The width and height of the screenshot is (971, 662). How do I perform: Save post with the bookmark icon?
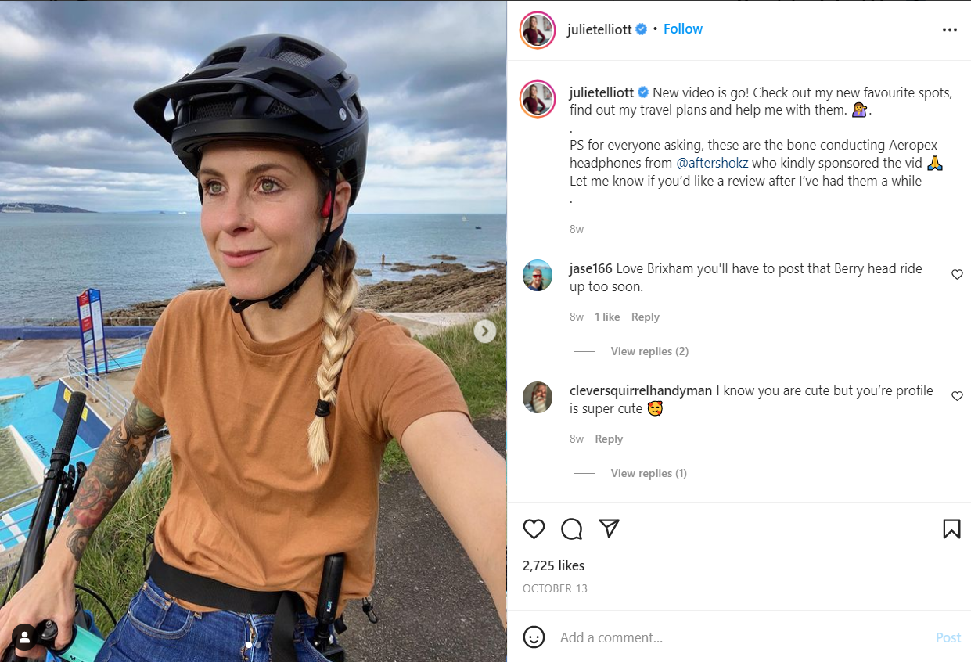click(x=951, y=529)
